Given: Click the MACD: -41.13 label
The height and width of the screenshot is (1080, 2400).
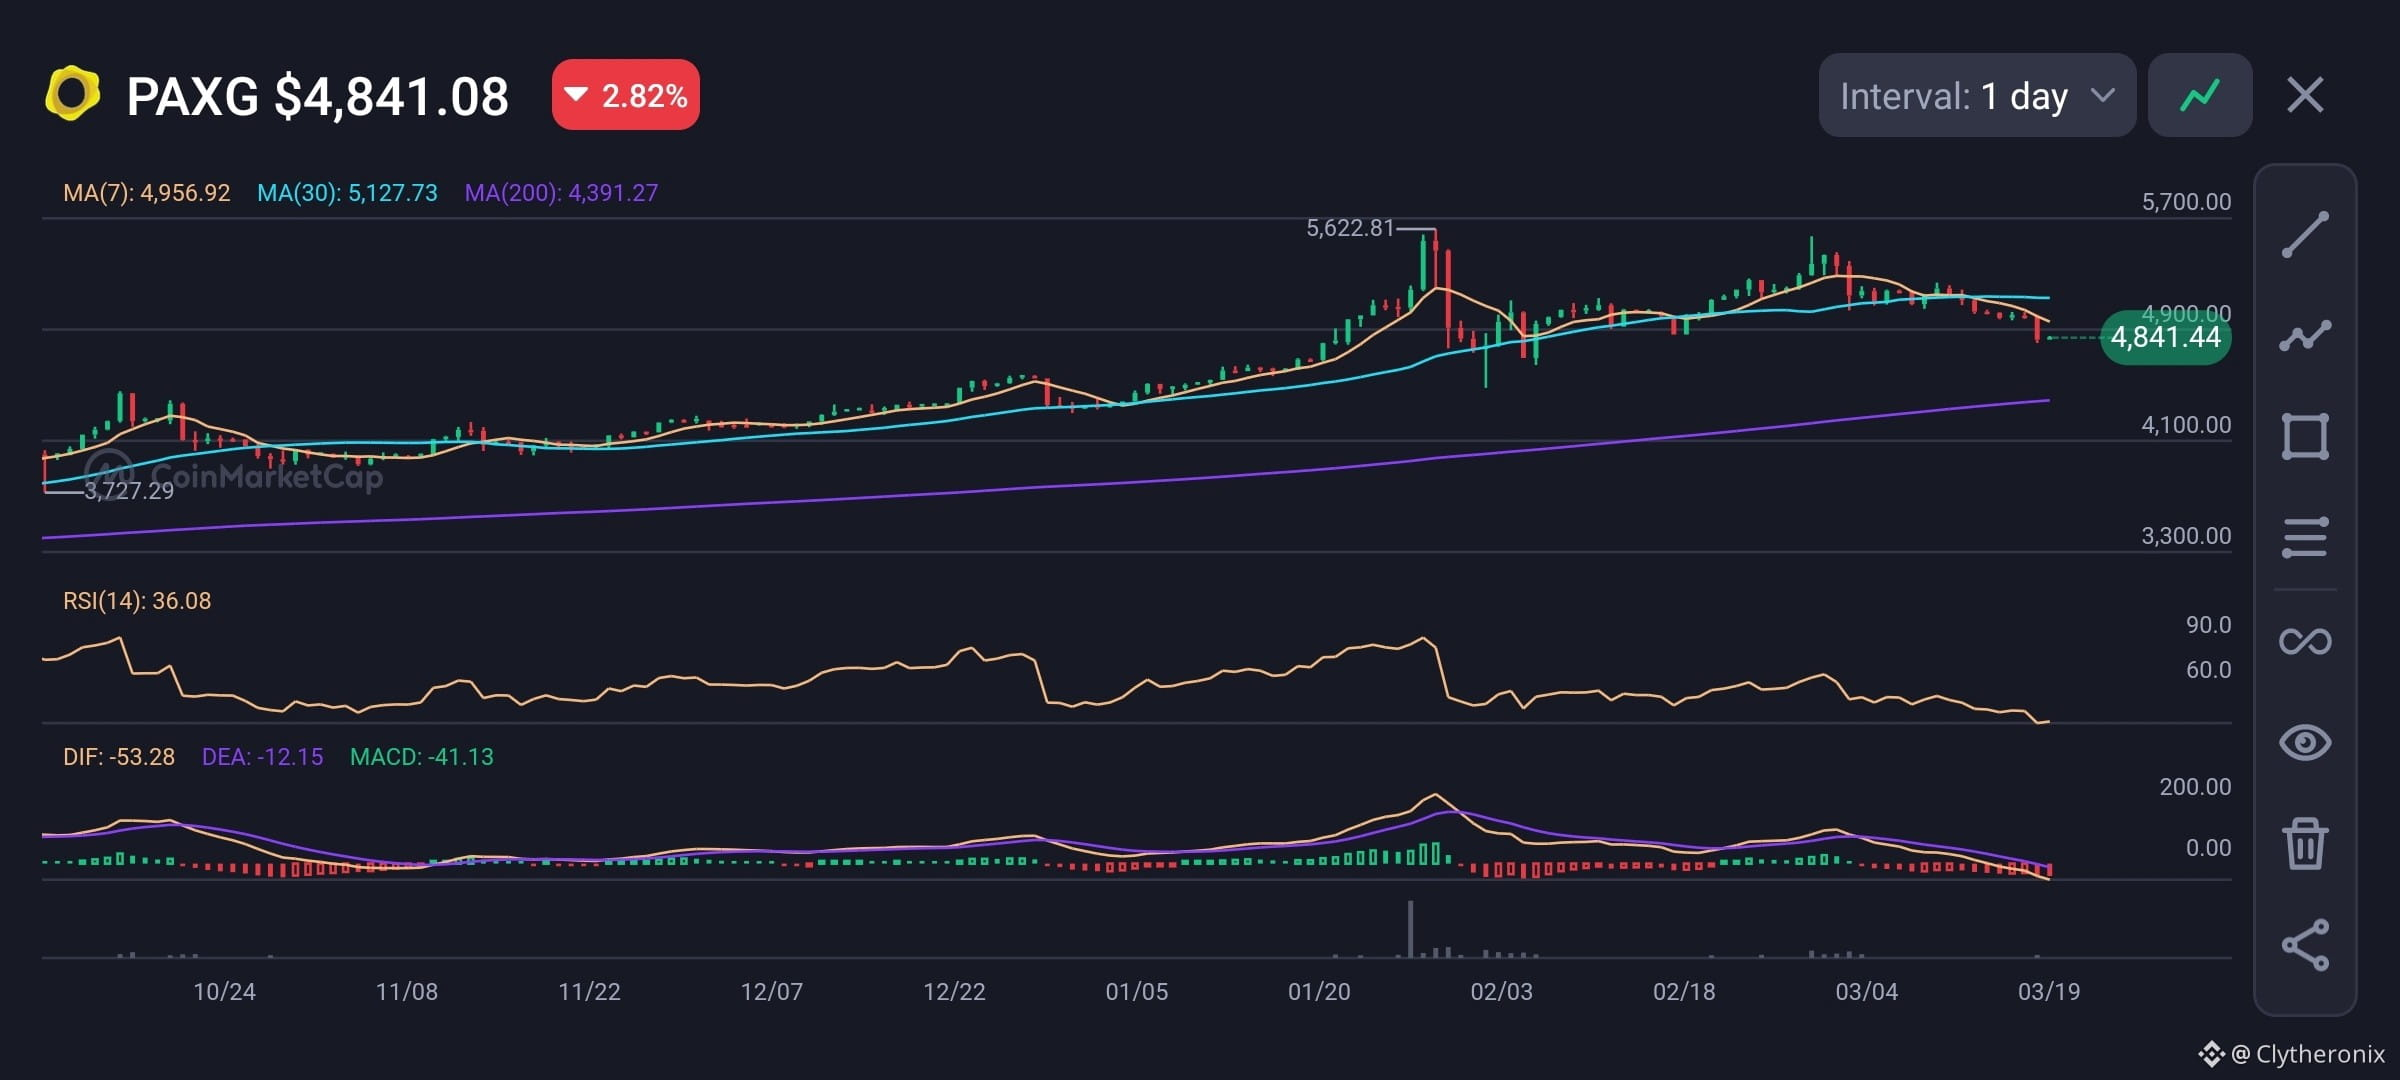Looking at the screenshot, I should [422, 757].
